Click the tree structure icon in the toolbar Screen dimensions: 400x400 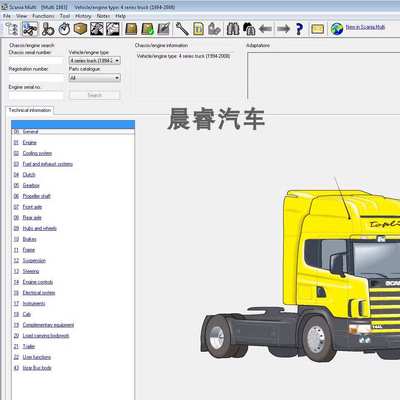click(x=12, y=29)
